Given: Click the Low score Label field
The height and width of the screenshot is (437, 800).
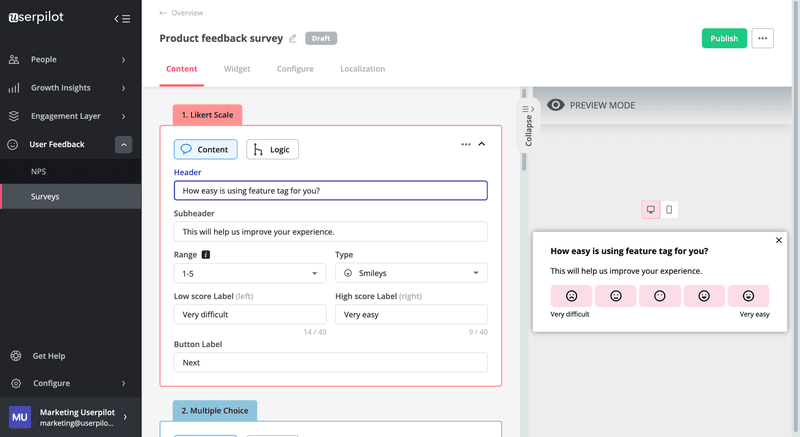Looking at the screenshot, I should point(250,315).
